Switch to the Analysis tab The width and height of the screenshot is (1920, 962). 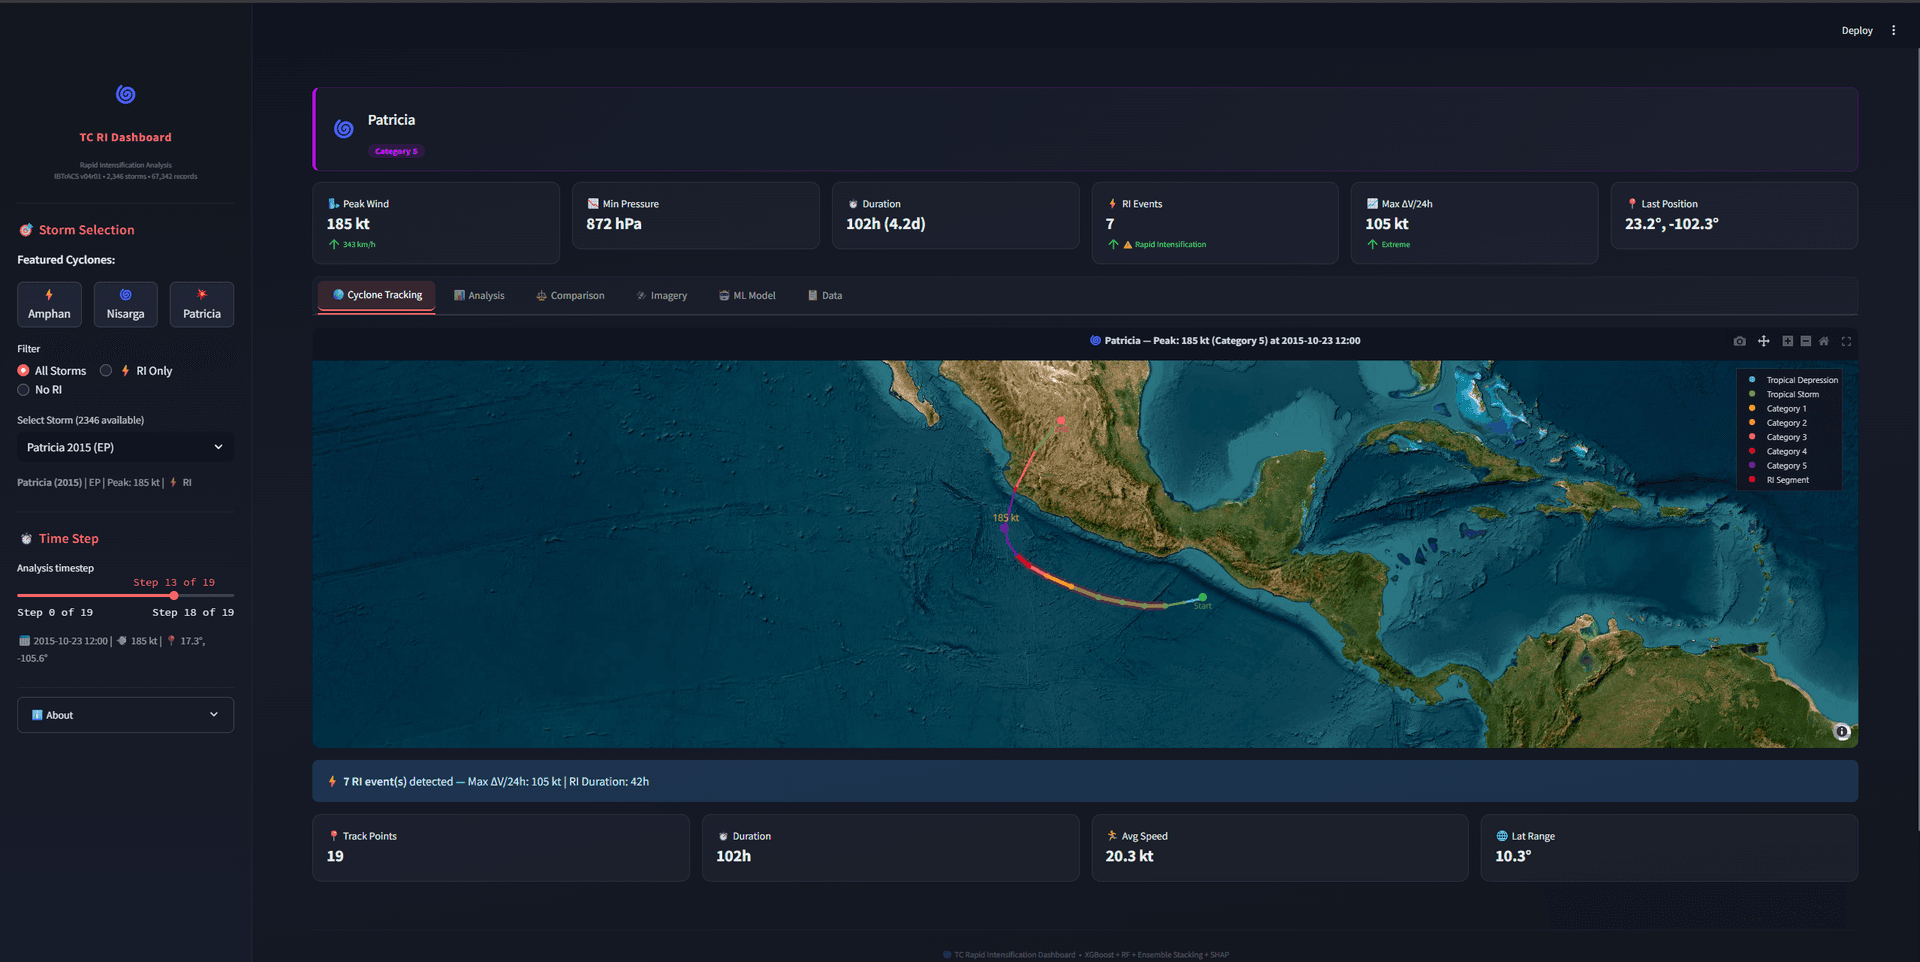(x=480, y=295)
